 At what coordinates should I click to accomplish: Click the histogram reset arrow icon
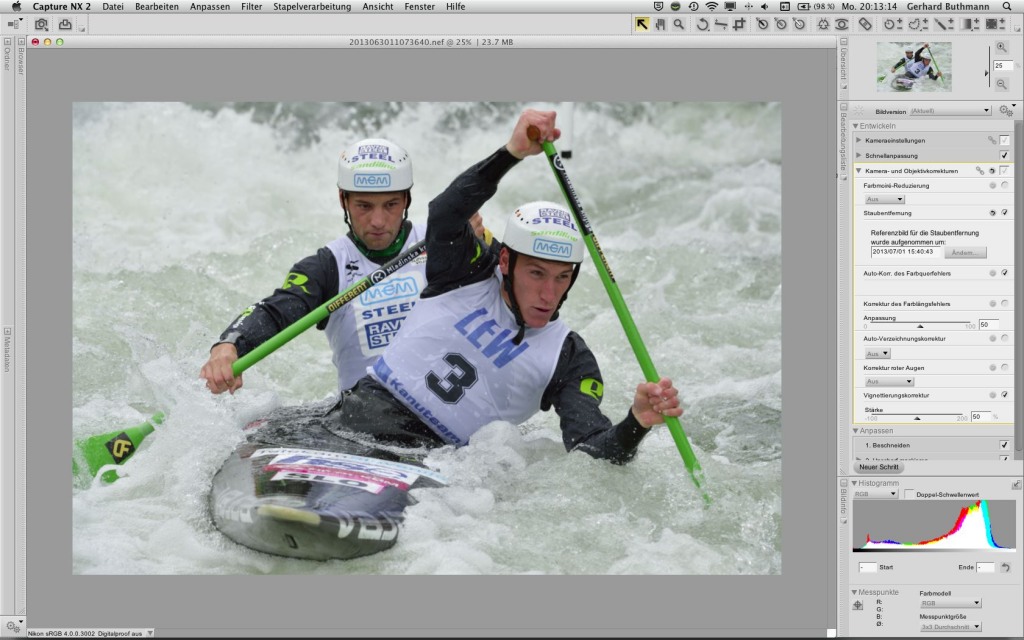point(1005,567)
